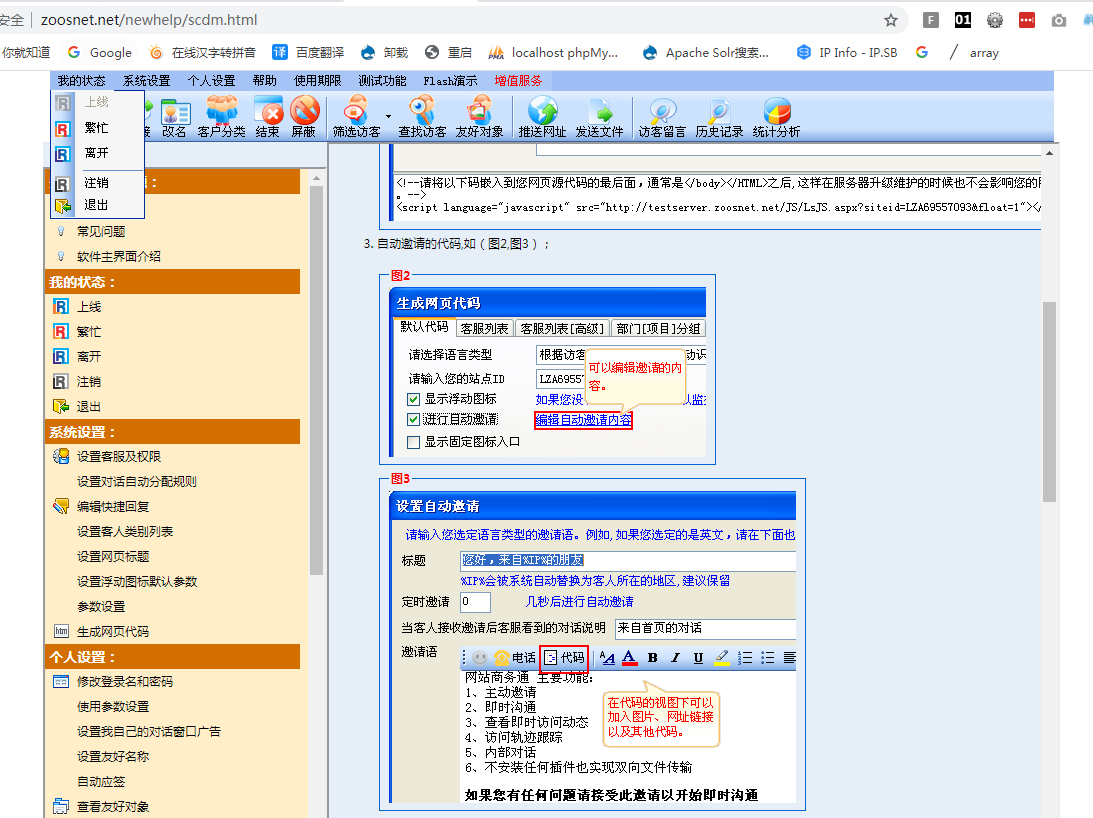
Task: Open the 使用期限 menu
Action: coord(318,81)
